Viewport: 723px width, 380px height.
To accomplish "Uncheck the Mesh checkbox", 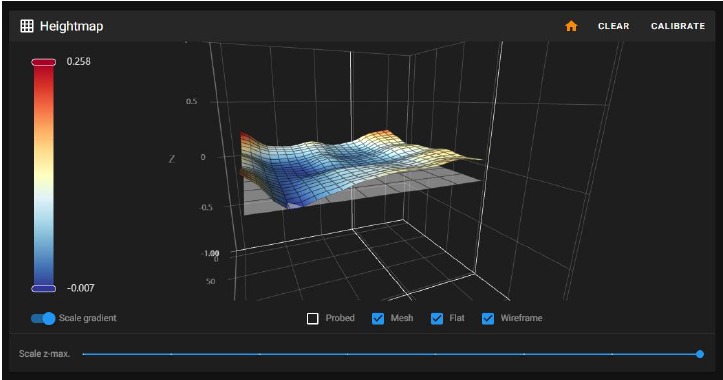I will 378,318.
